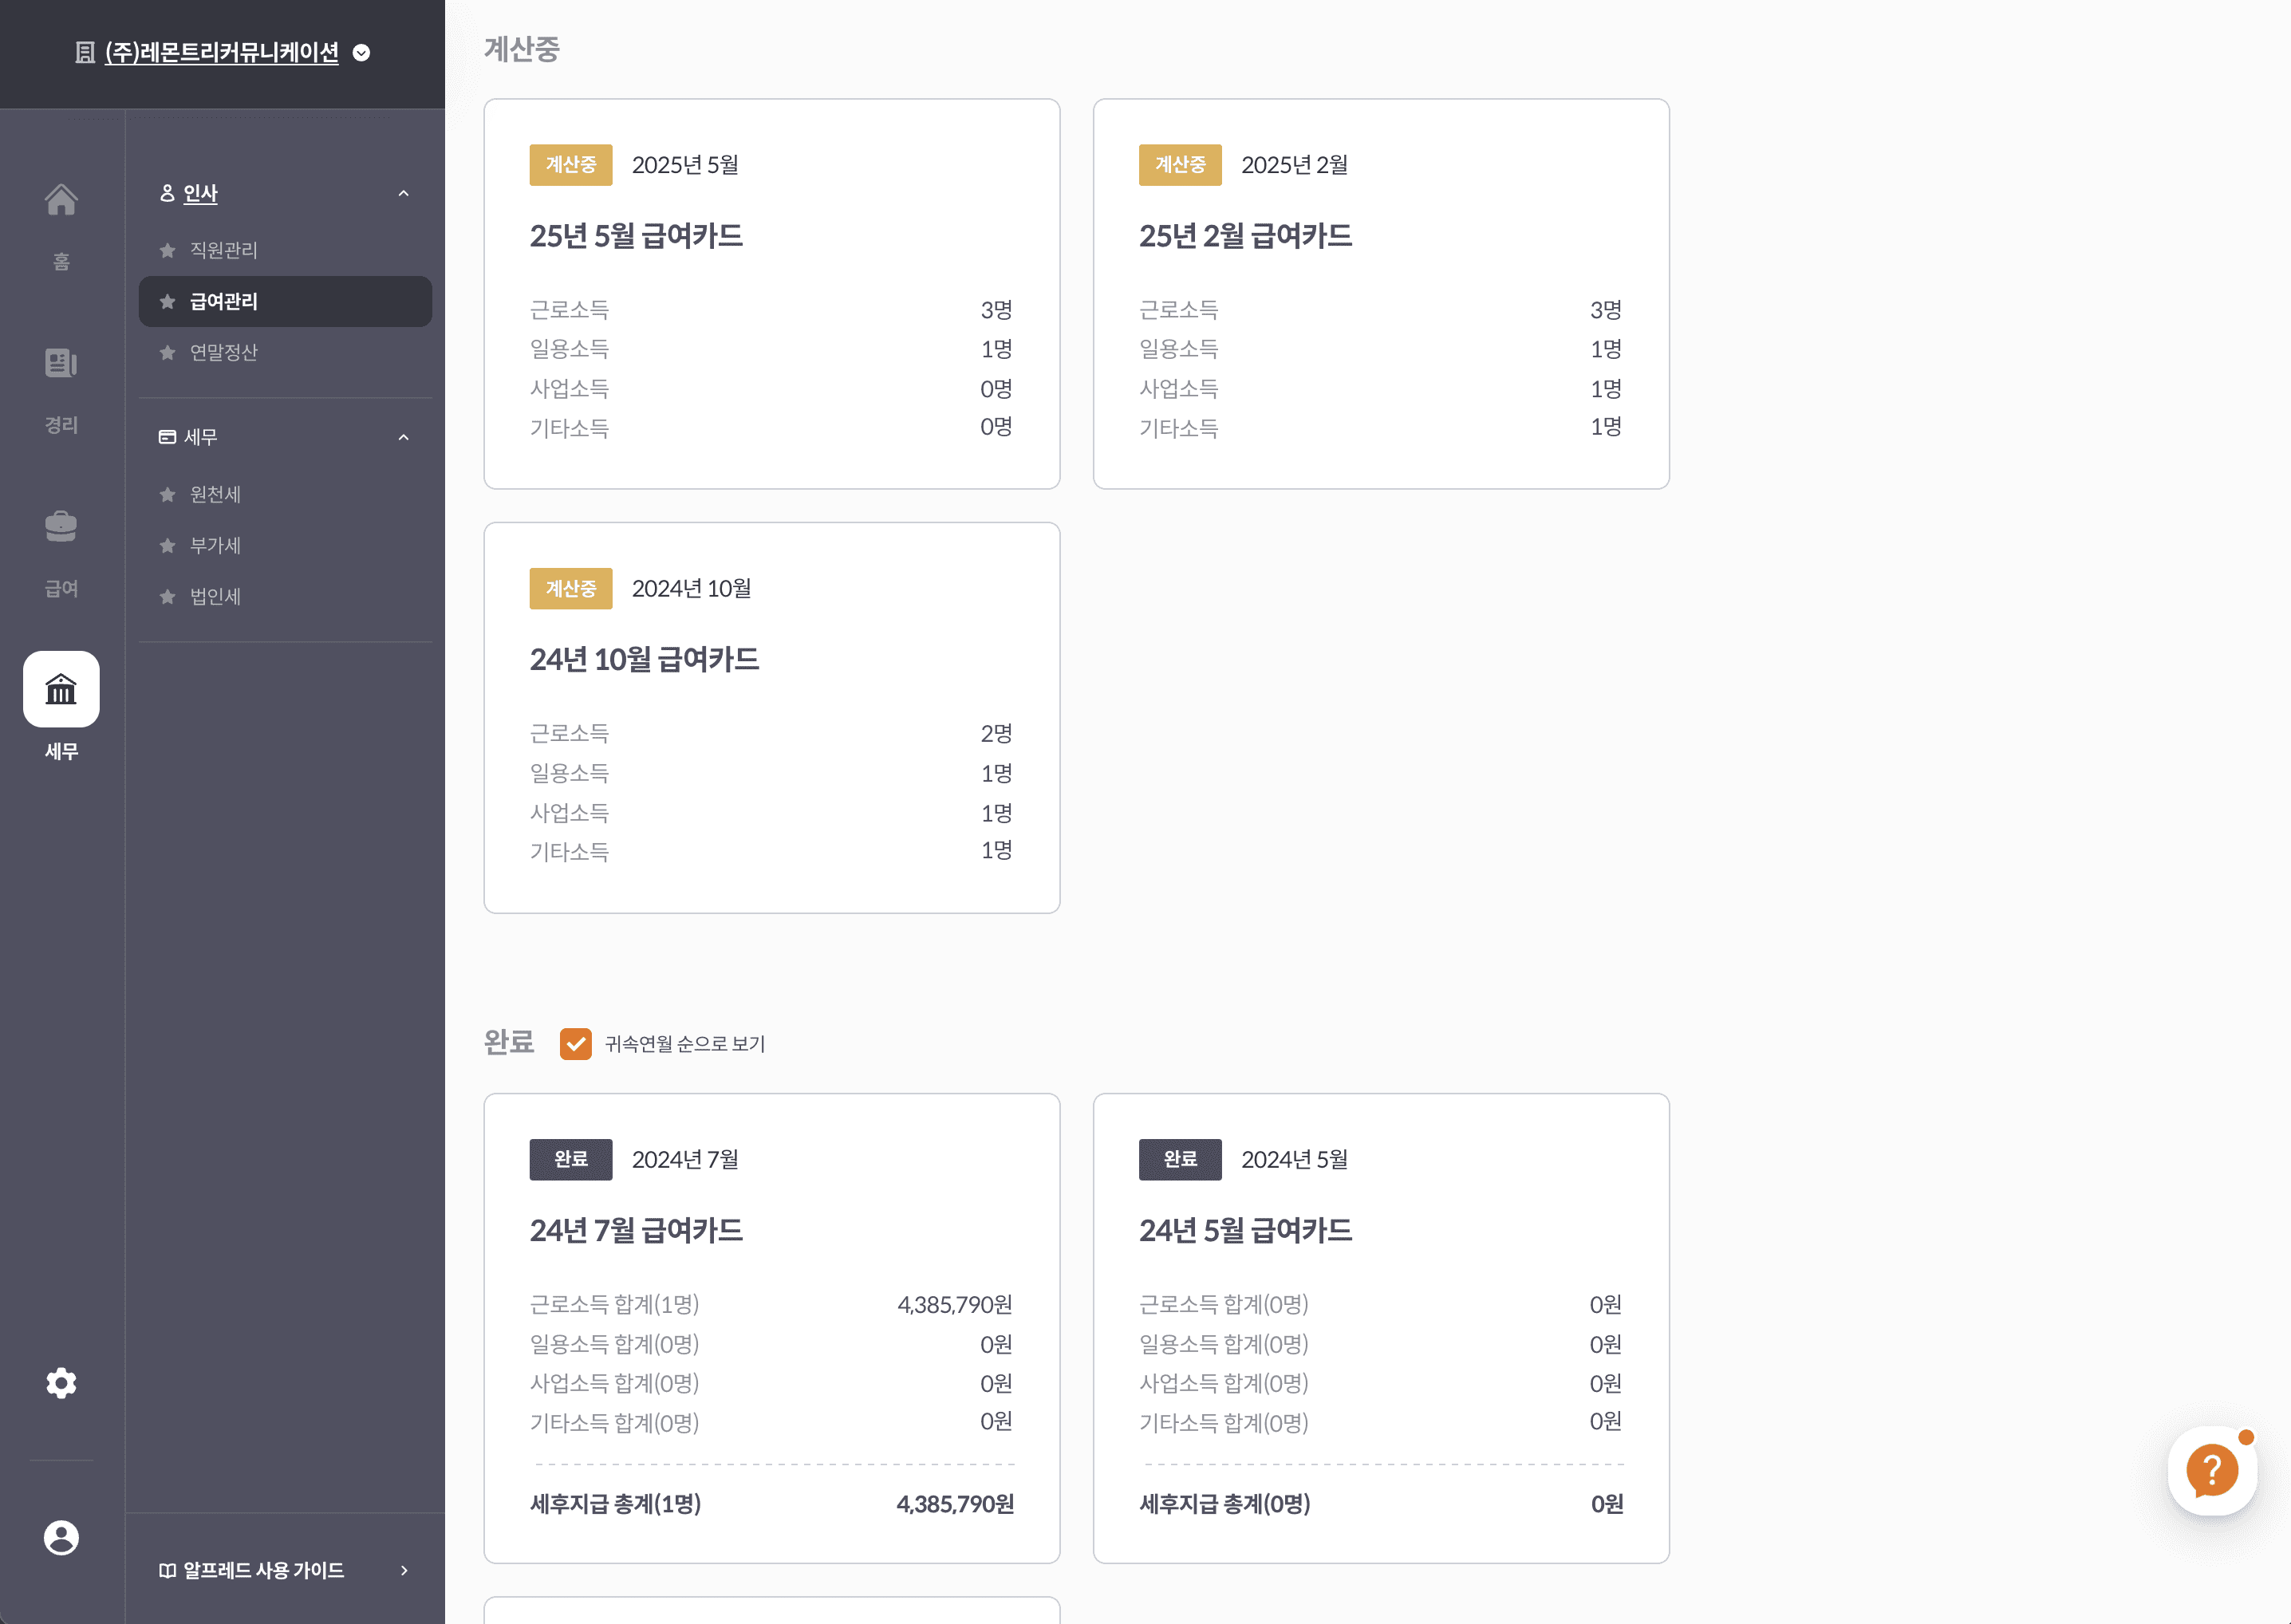Open the user profile avatar icon

[x=61, y=1537]
